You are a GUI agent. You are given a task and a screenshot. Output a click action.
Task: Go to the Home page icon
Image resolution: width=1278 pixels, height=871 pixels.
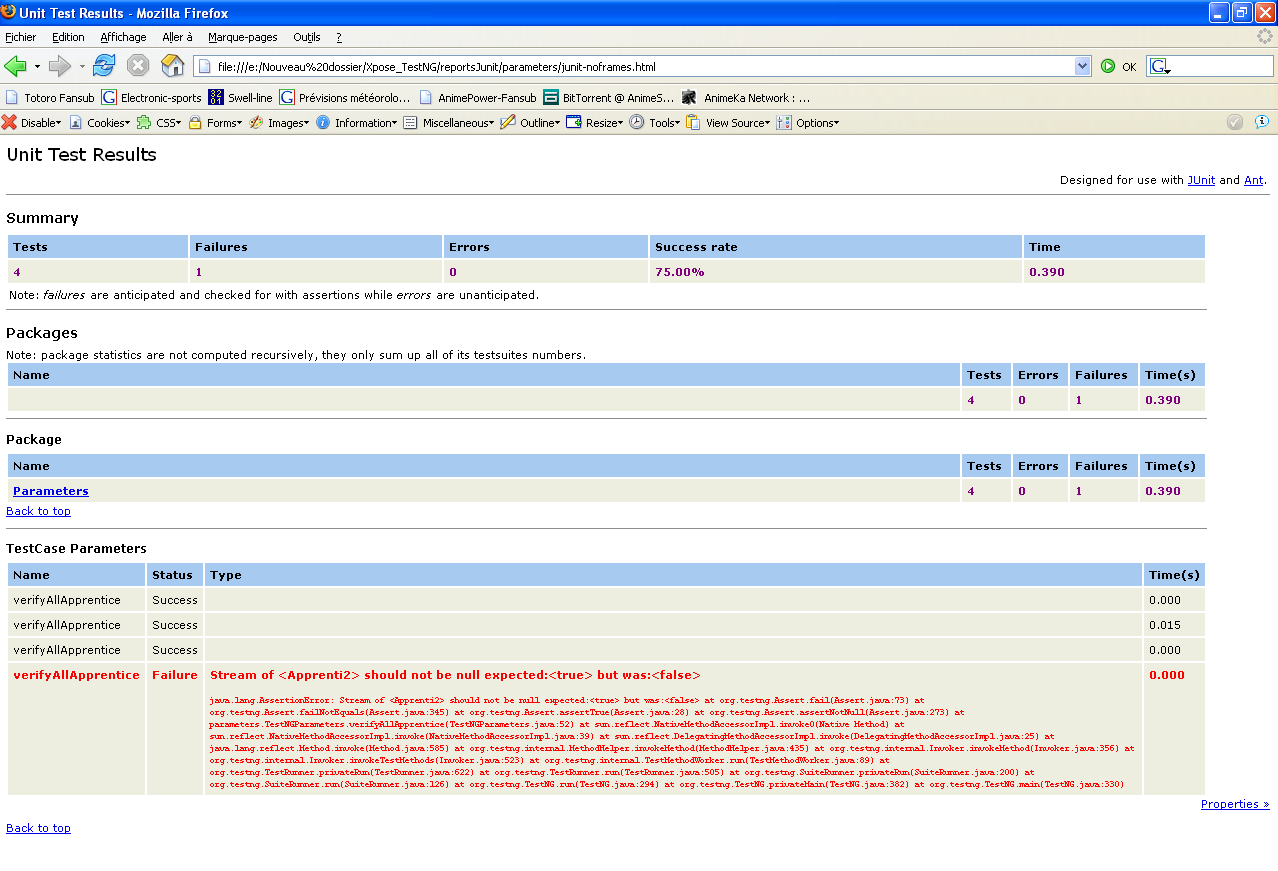click(x=173, y=66)
